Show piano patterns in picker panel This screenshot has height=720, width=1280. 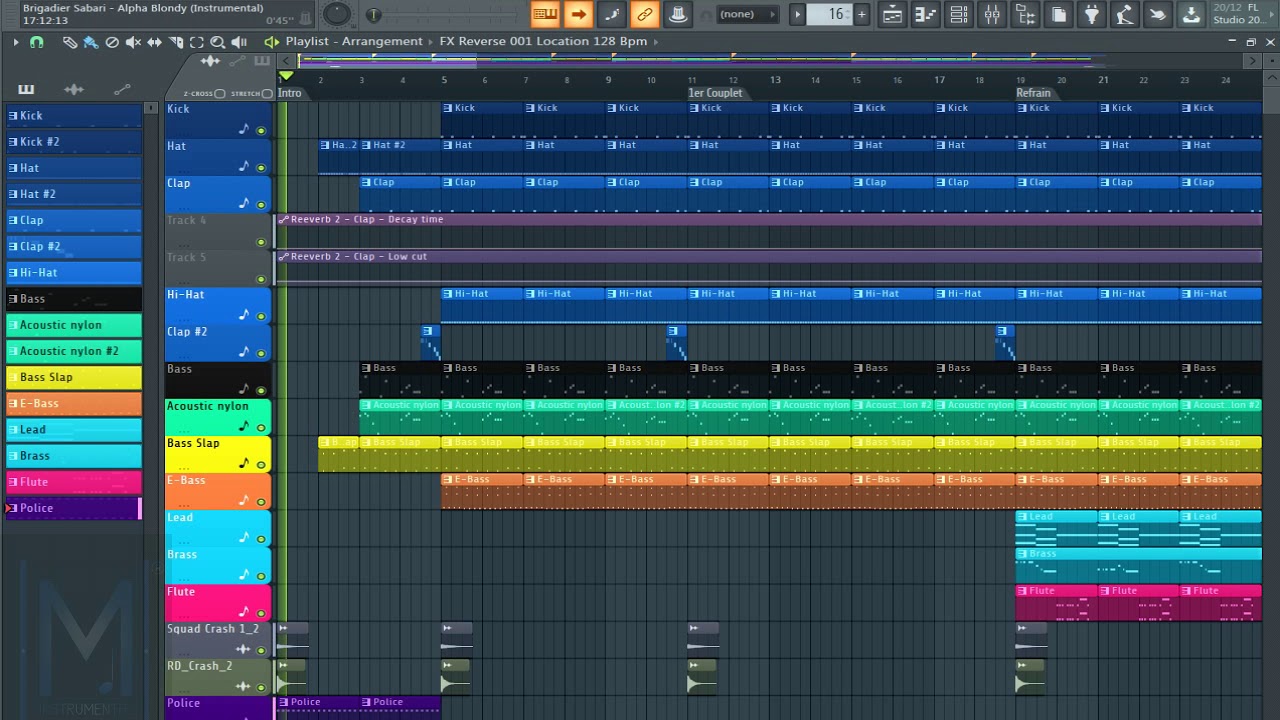tap(26, 90)
